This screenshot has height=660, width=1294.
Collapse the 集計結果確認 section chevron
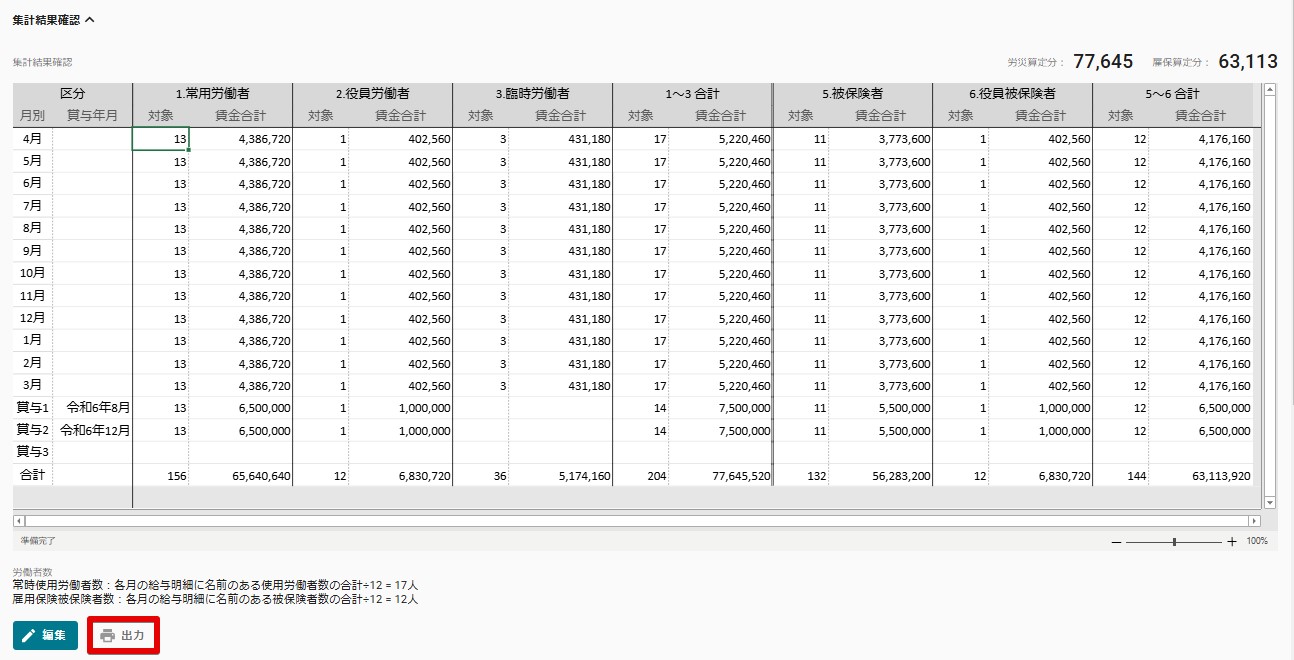pos(90,19)
